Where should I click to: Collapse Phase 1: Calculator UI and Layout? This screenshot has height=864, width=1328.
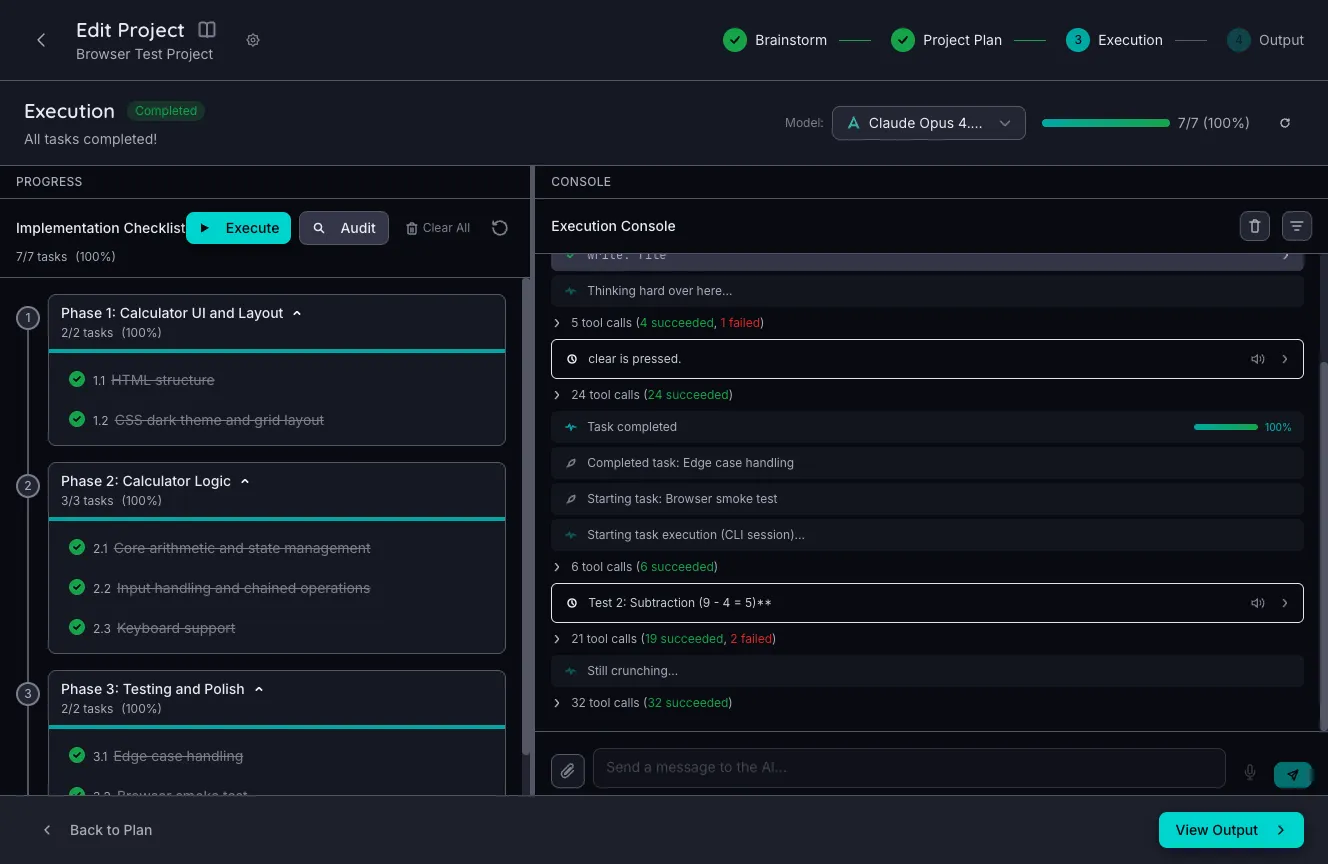[297, 313]
